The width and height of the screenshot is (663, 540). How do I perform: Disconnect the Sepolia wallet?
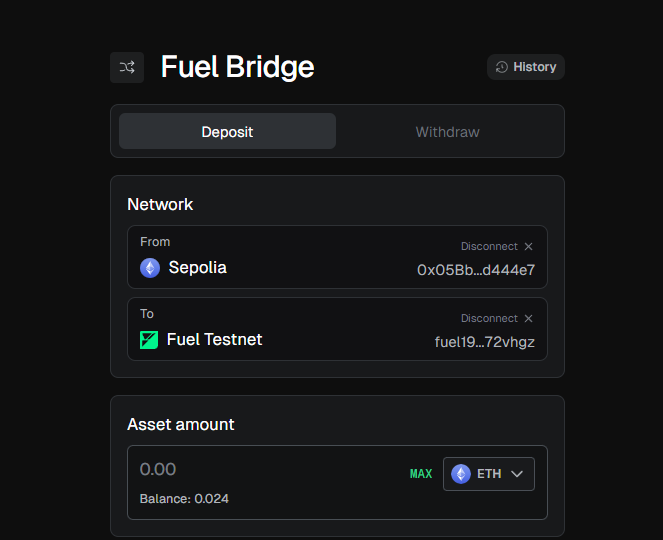(489, 247)
